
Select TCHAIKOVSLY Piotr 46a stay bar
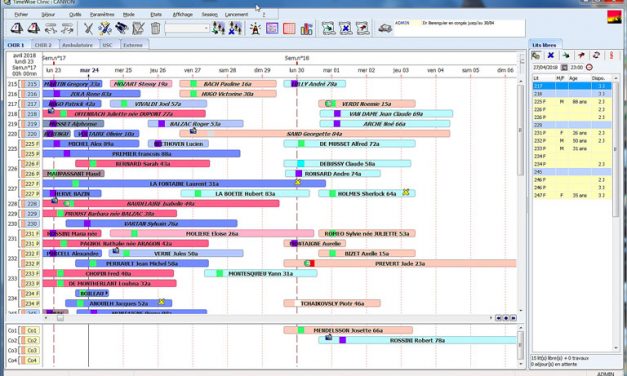click(332, 304)
